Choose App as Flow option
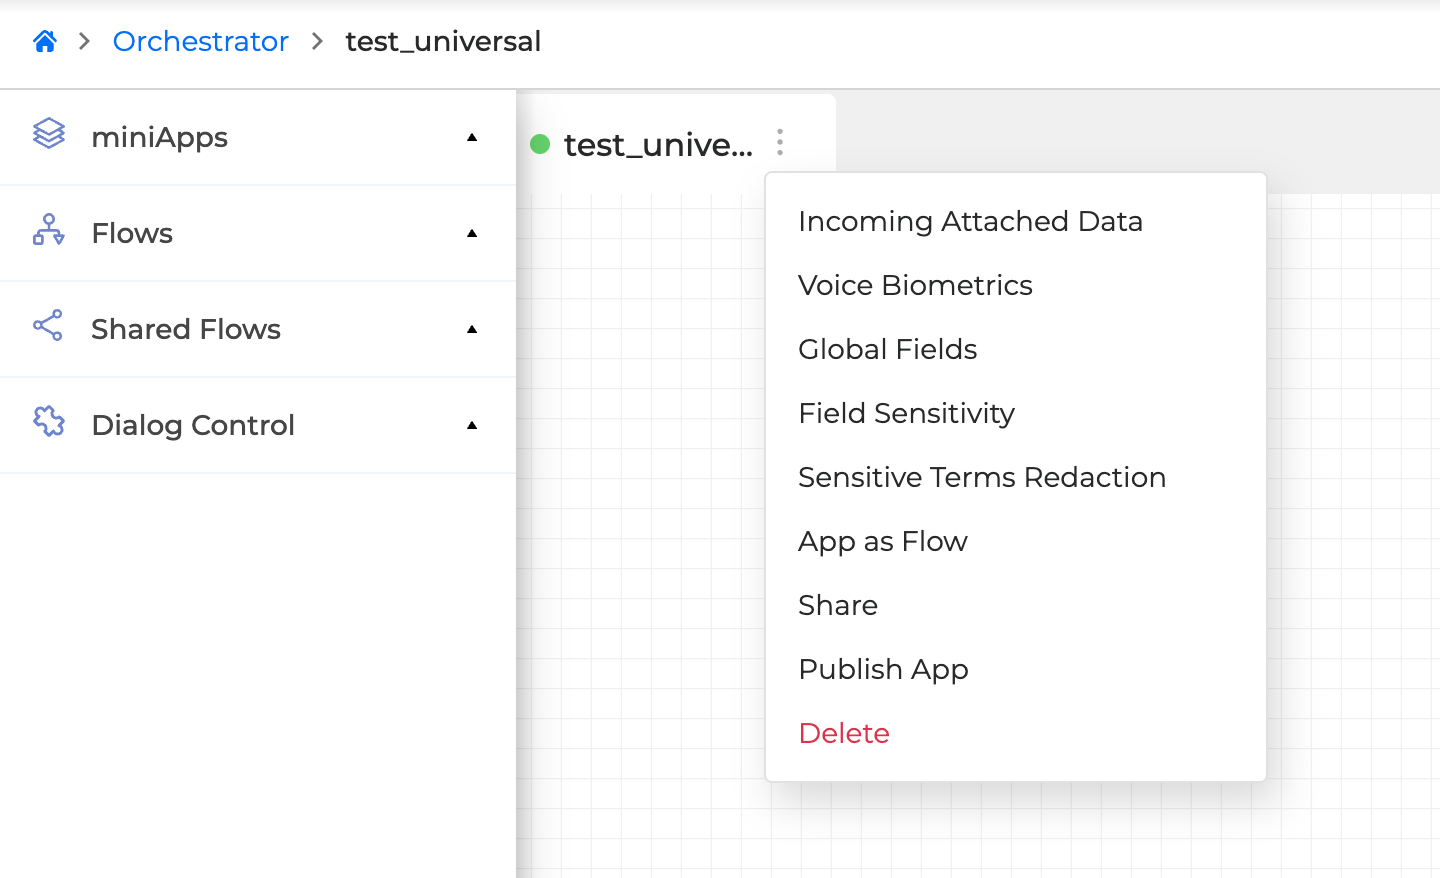Viewport: 1440px width, 878px height. coord(882,541)
